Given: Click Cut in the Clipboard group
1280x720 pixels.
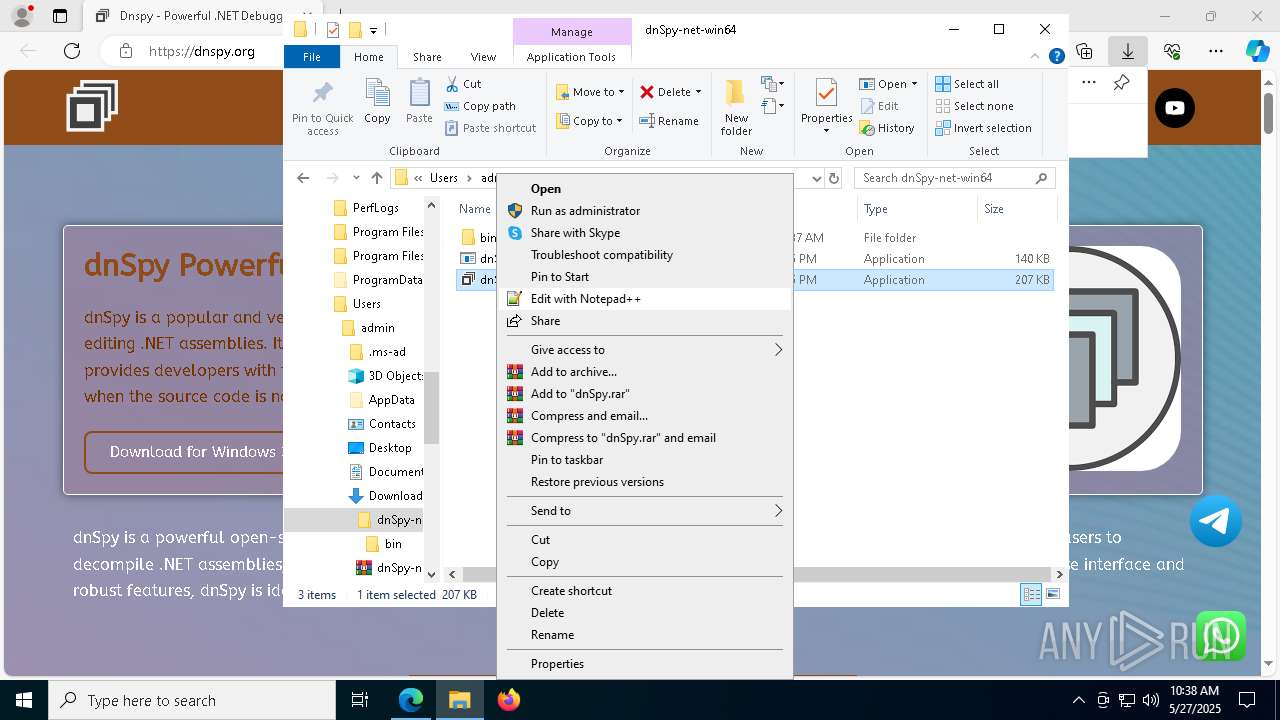Looking at the screenshot, I should (463, 84).
